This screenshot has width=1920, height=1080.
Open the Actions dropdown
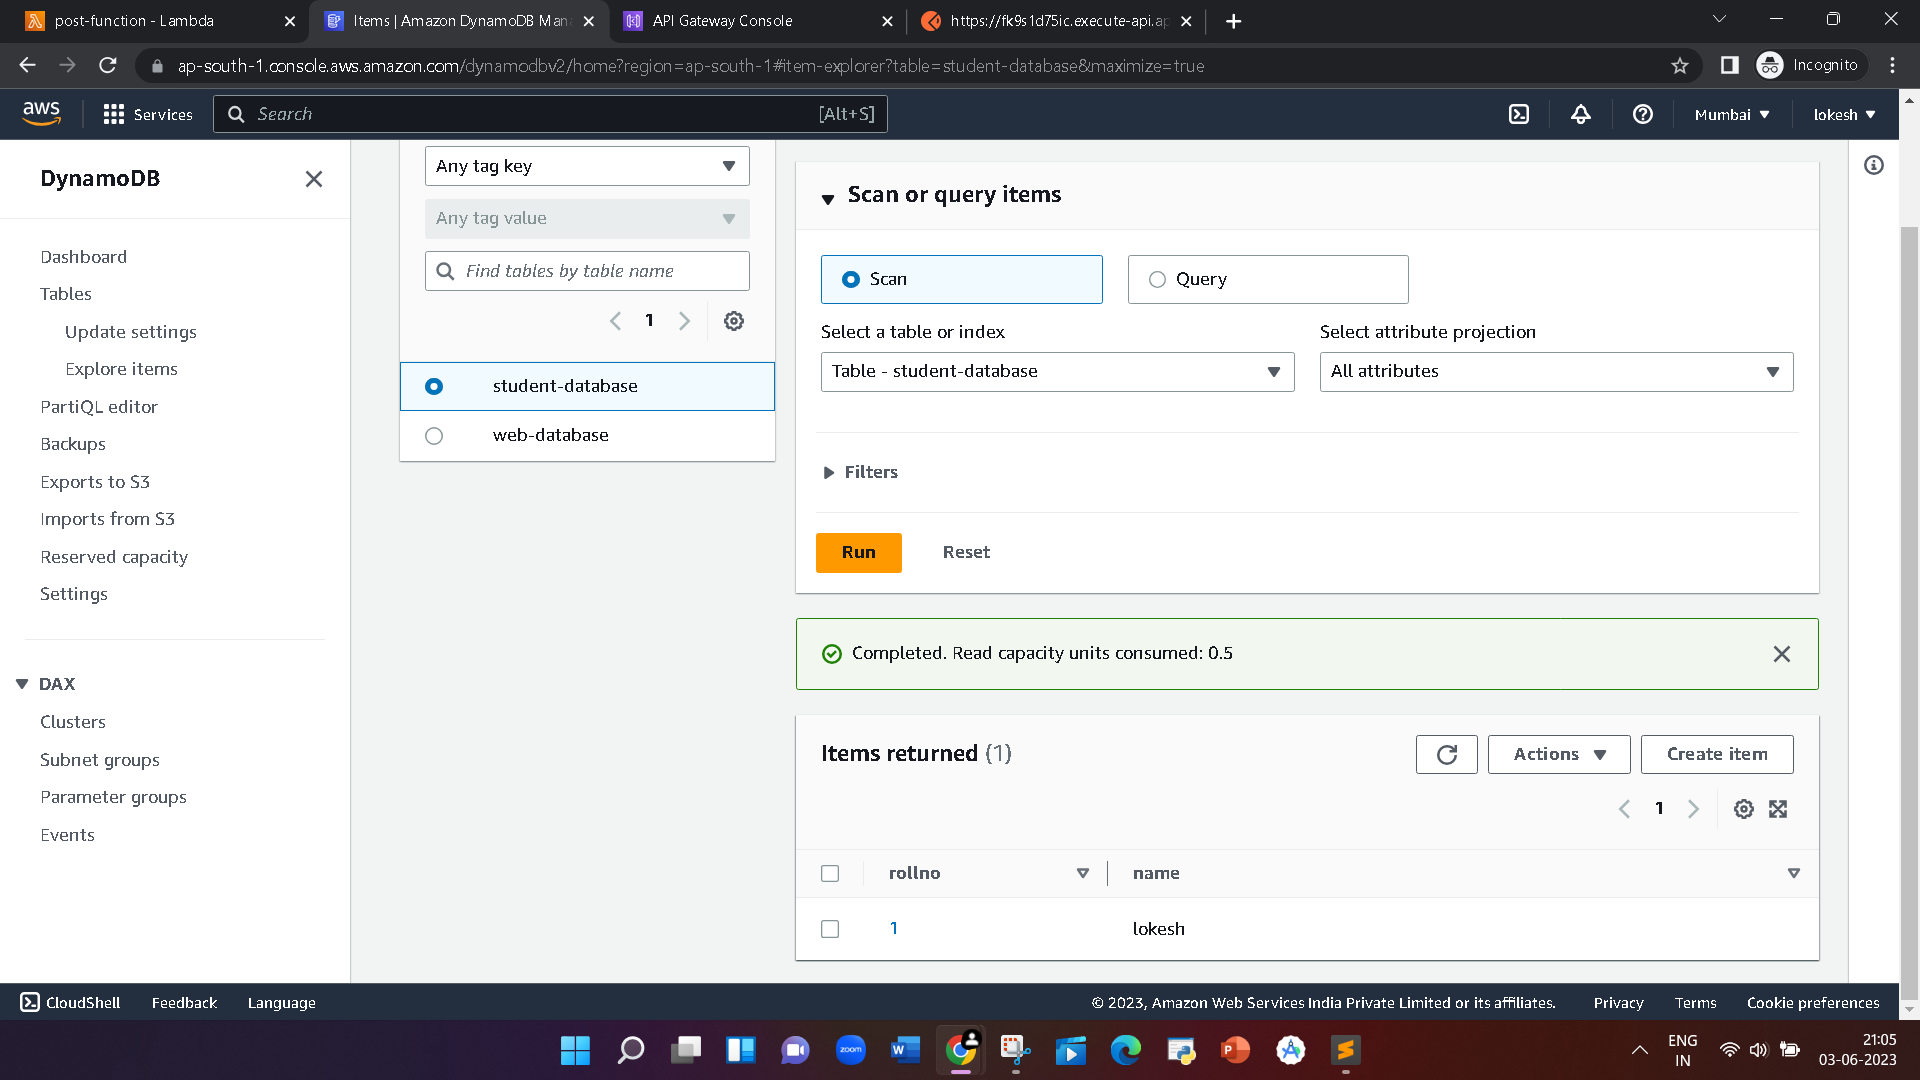coord(1557,754)
